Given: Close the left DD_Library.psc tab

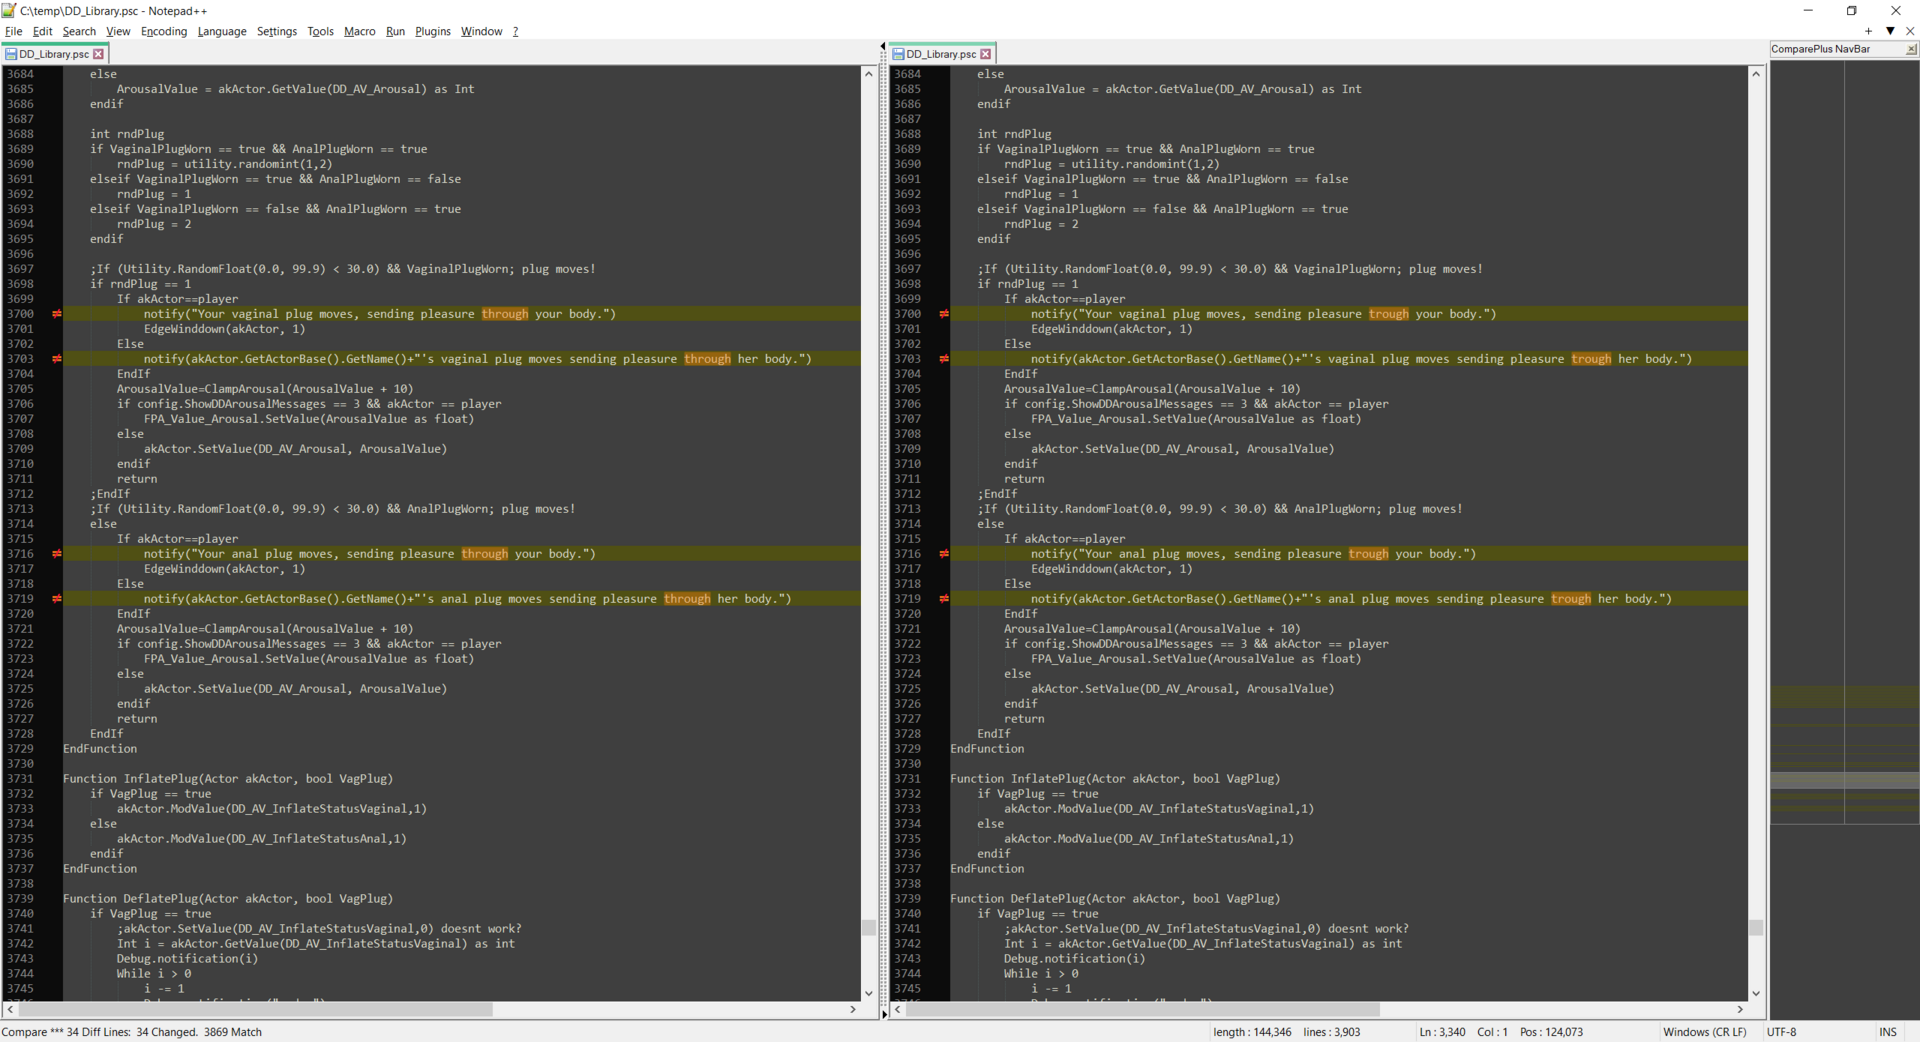Looking at the screenshot, I should coord(98,54).
